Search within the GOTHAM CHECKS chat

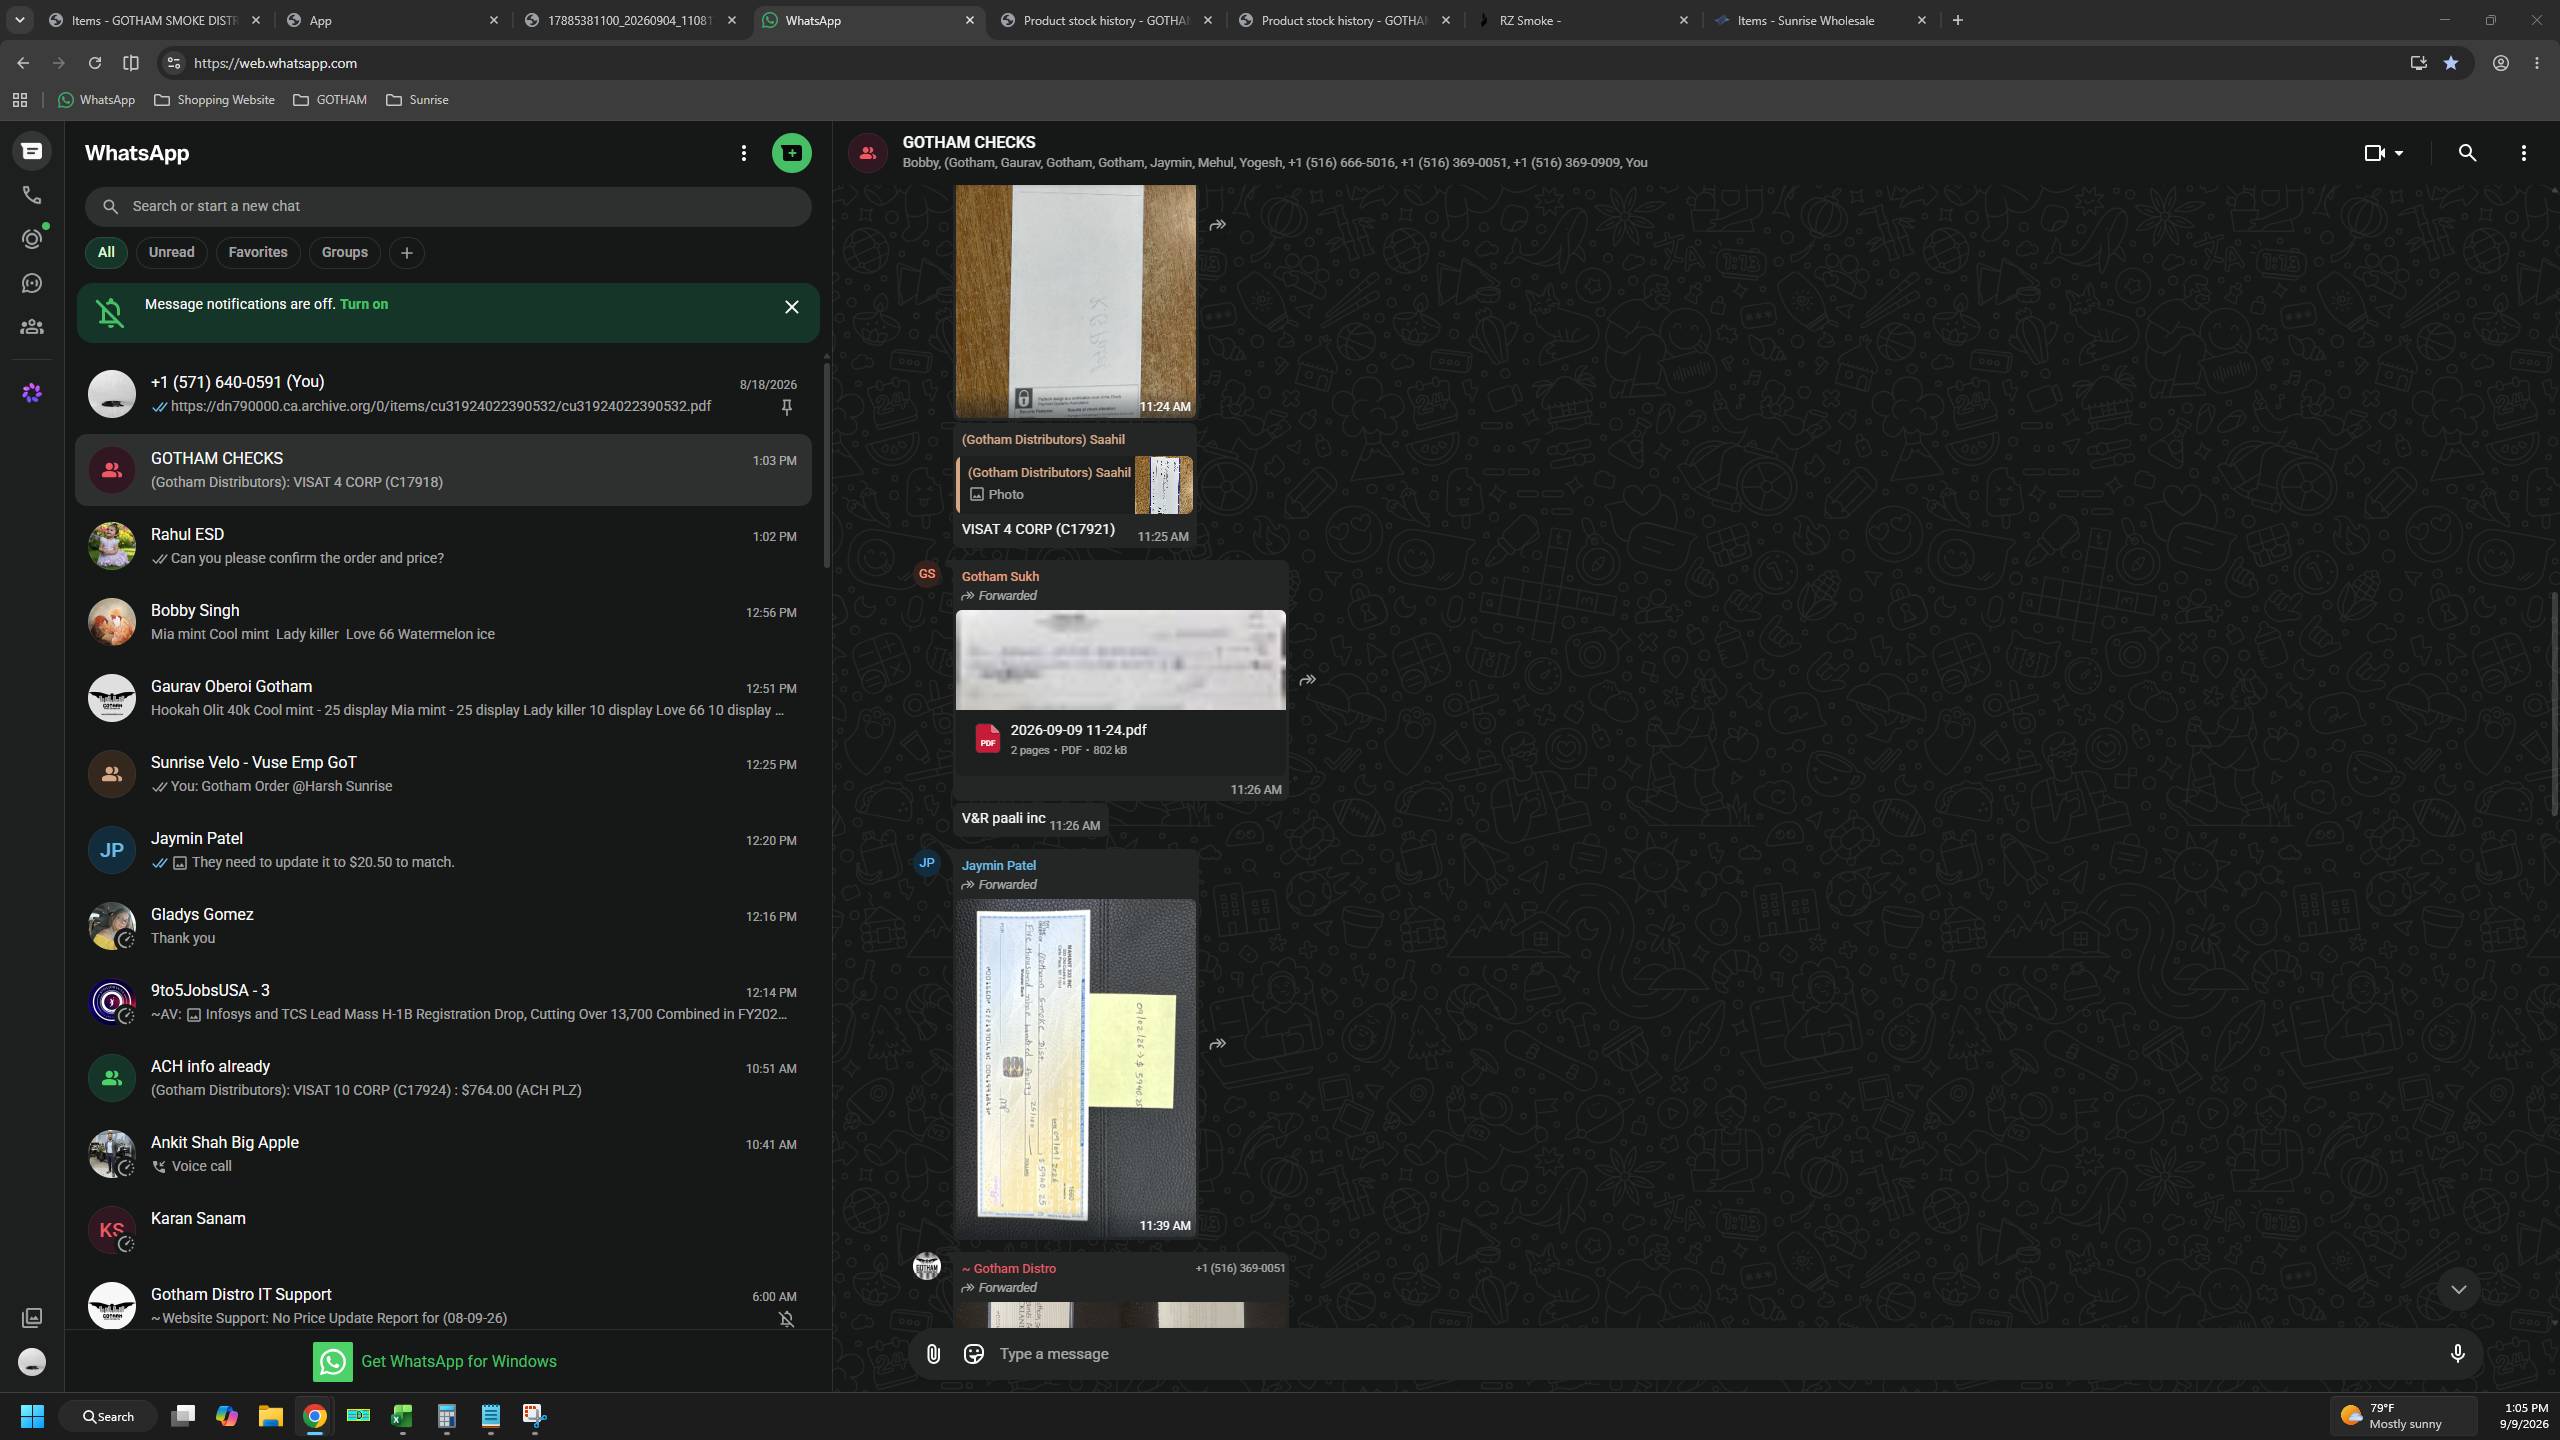point(2467,153)
